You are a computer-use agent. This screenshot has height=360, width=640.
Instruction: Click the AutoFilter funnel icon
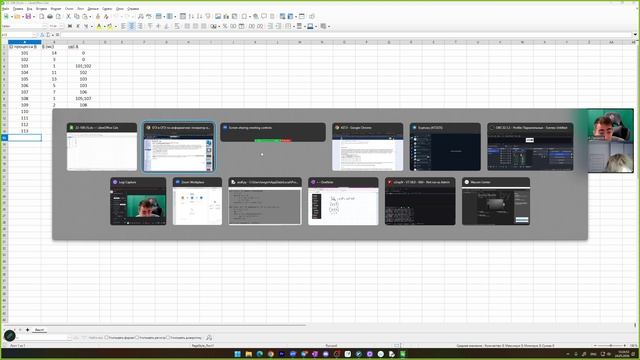[208, 16]
